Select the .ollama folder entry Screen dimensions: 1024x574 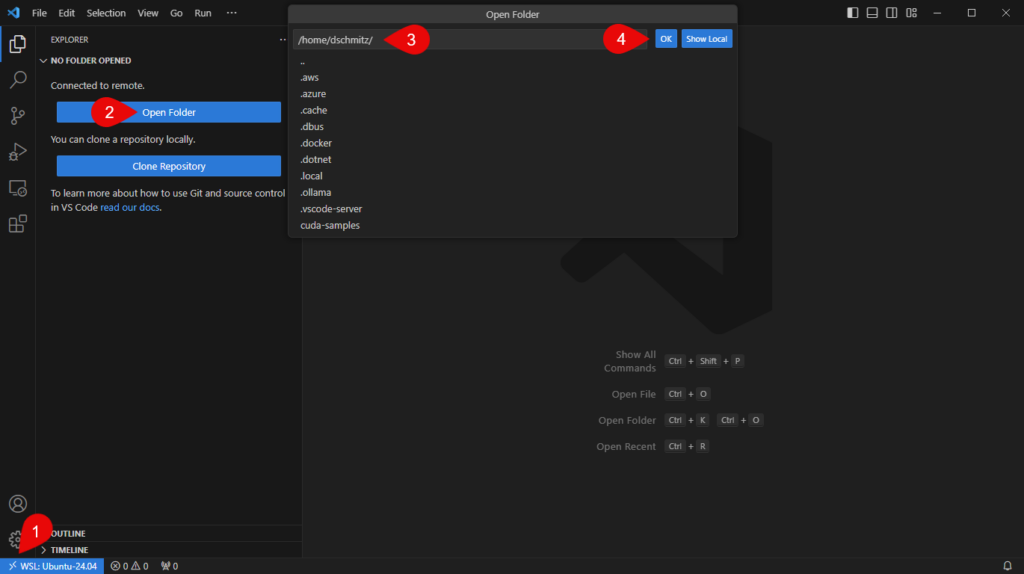click(x=513, y=193)
